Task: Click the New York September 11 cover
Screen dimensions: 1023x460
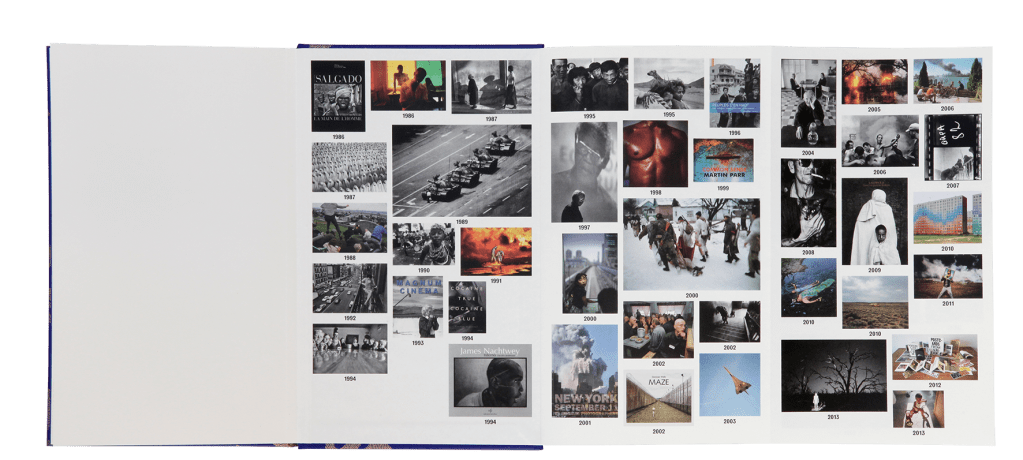Action: [584, 370]
